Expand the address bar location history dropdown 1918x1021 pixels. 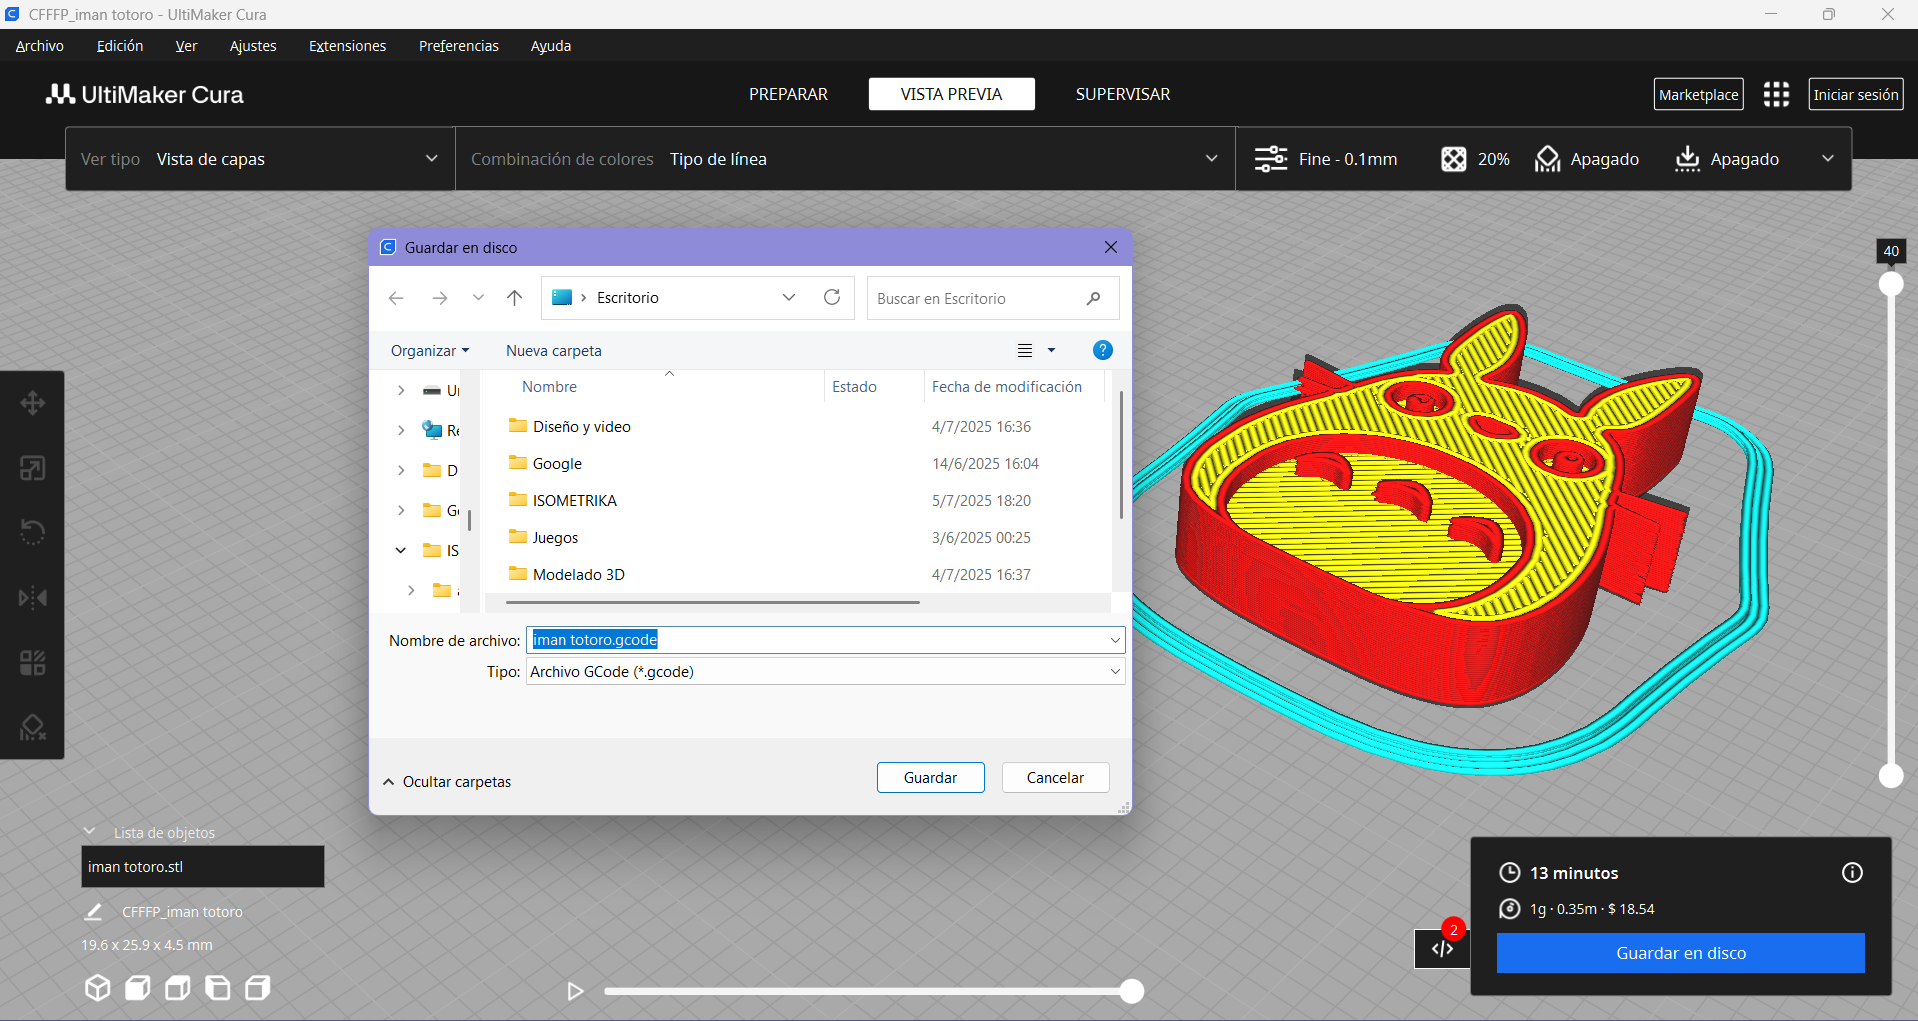(x=789, y=297)
